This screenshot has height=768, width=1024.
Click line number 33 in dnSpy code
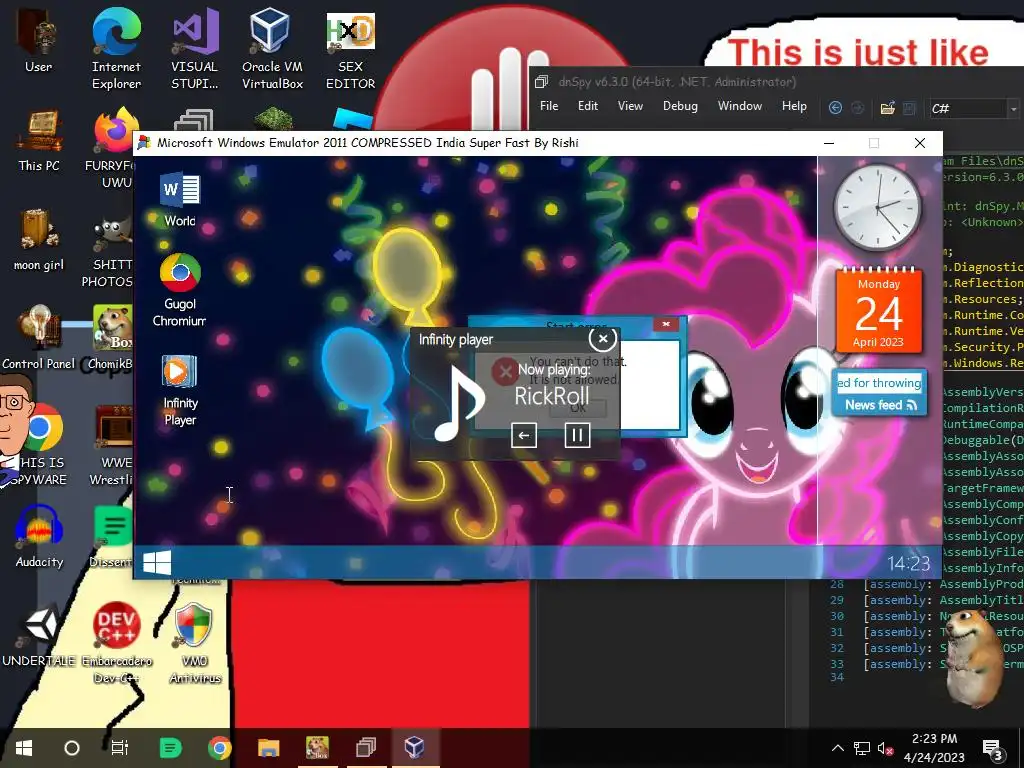837,664
